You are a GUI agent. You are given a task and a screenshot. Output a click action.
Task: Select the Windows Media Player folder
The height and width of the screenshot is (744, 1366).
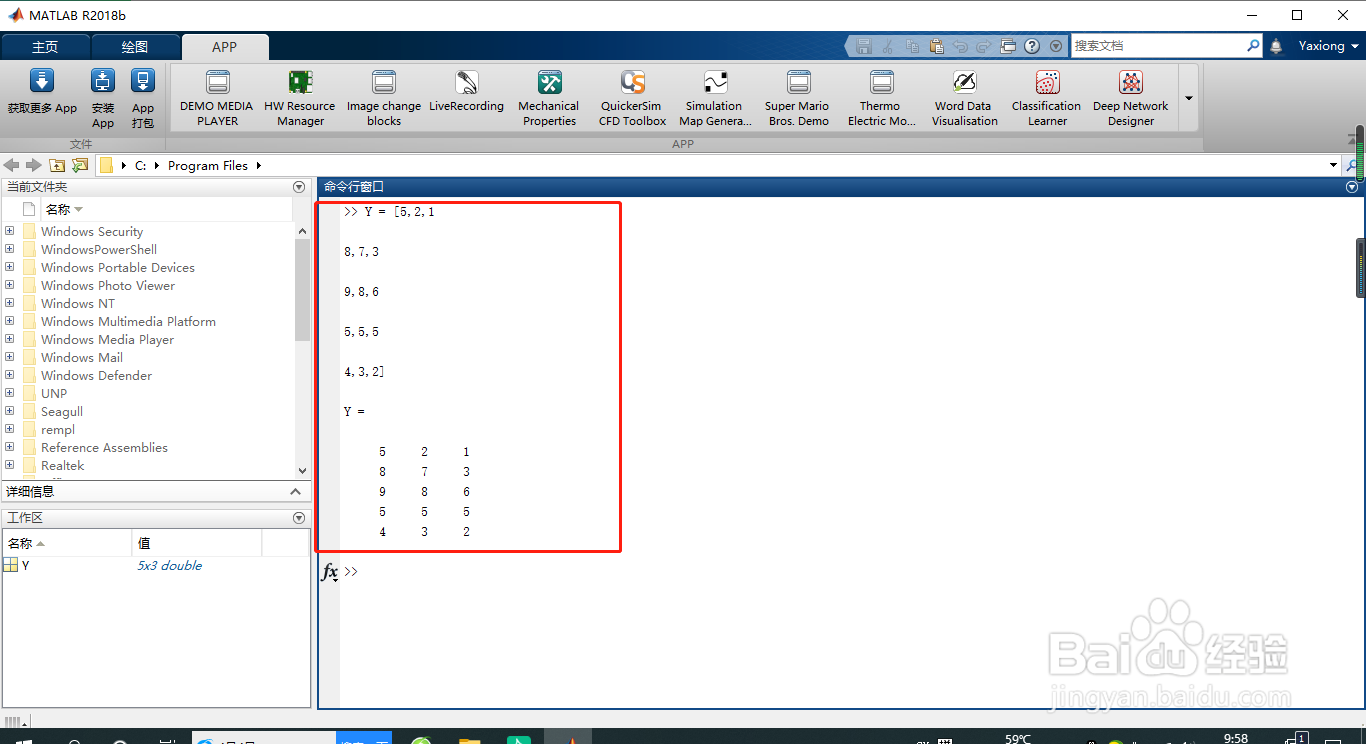point(107,339)
